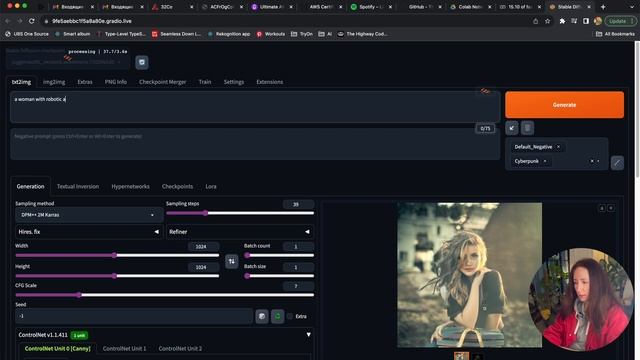Click the browser back arrow
Viewport: 640px width, 360px height.
(8, 21)
